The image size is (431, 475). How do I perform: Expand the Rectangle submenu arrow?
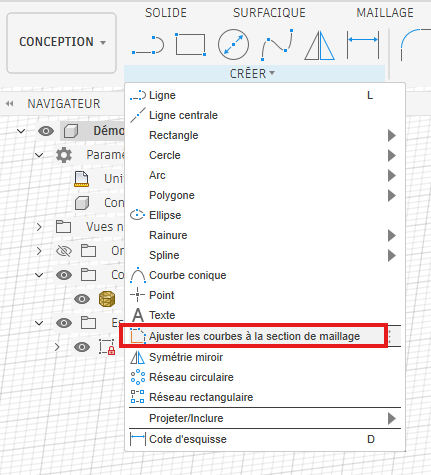coord(392,135)
